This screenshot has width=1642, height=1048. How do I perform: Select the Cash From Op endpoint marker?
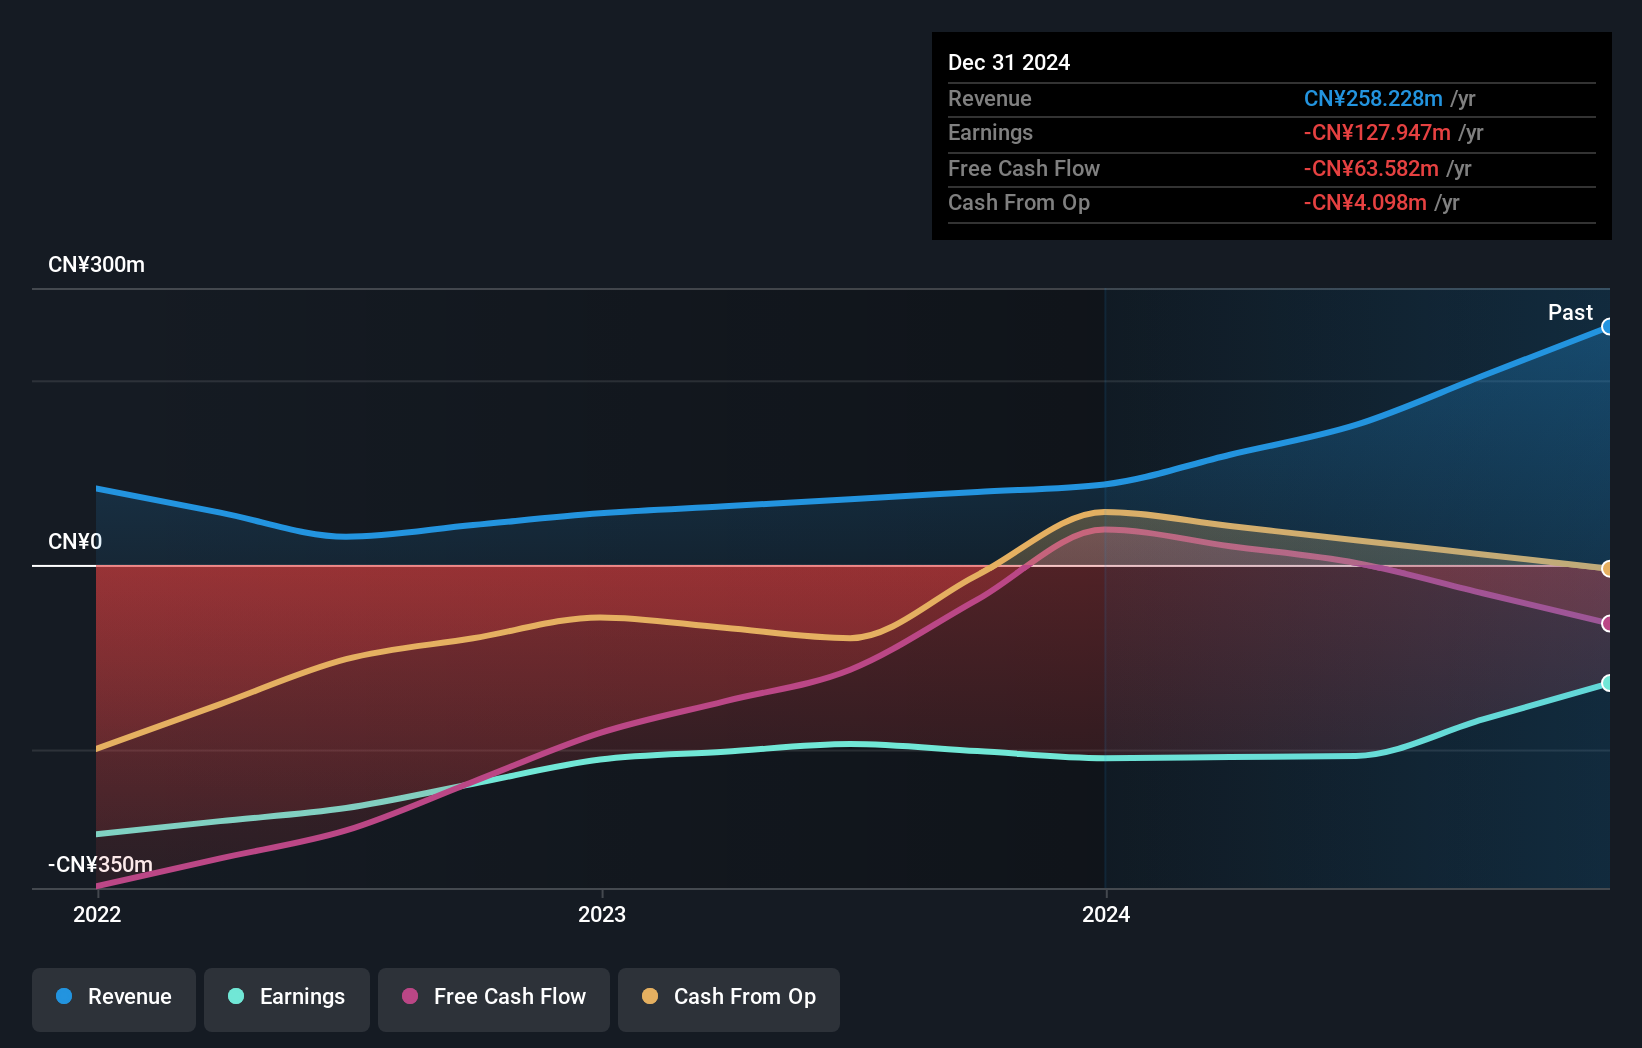(x=1608, y=568)
